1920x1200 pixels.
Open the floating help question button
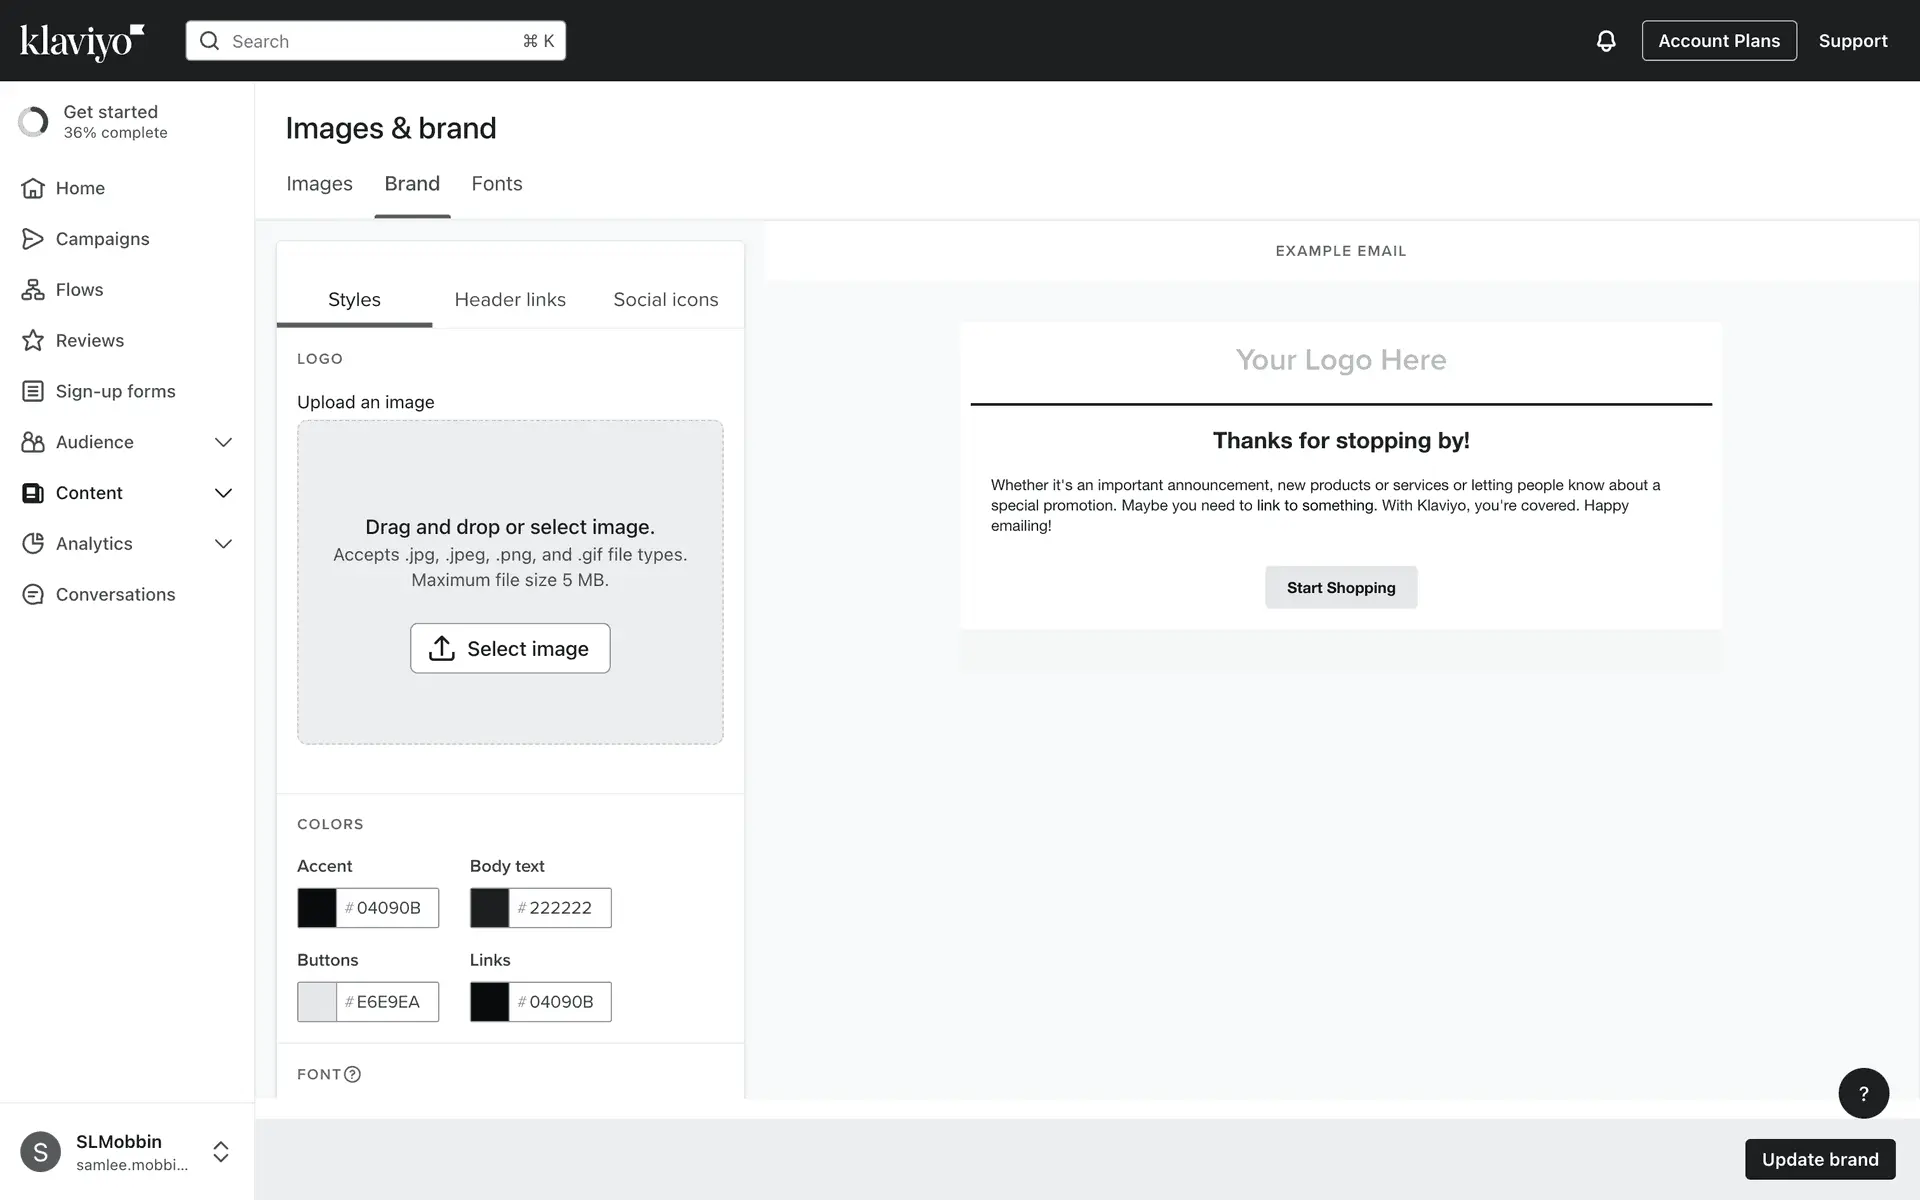[1863, 1093]
